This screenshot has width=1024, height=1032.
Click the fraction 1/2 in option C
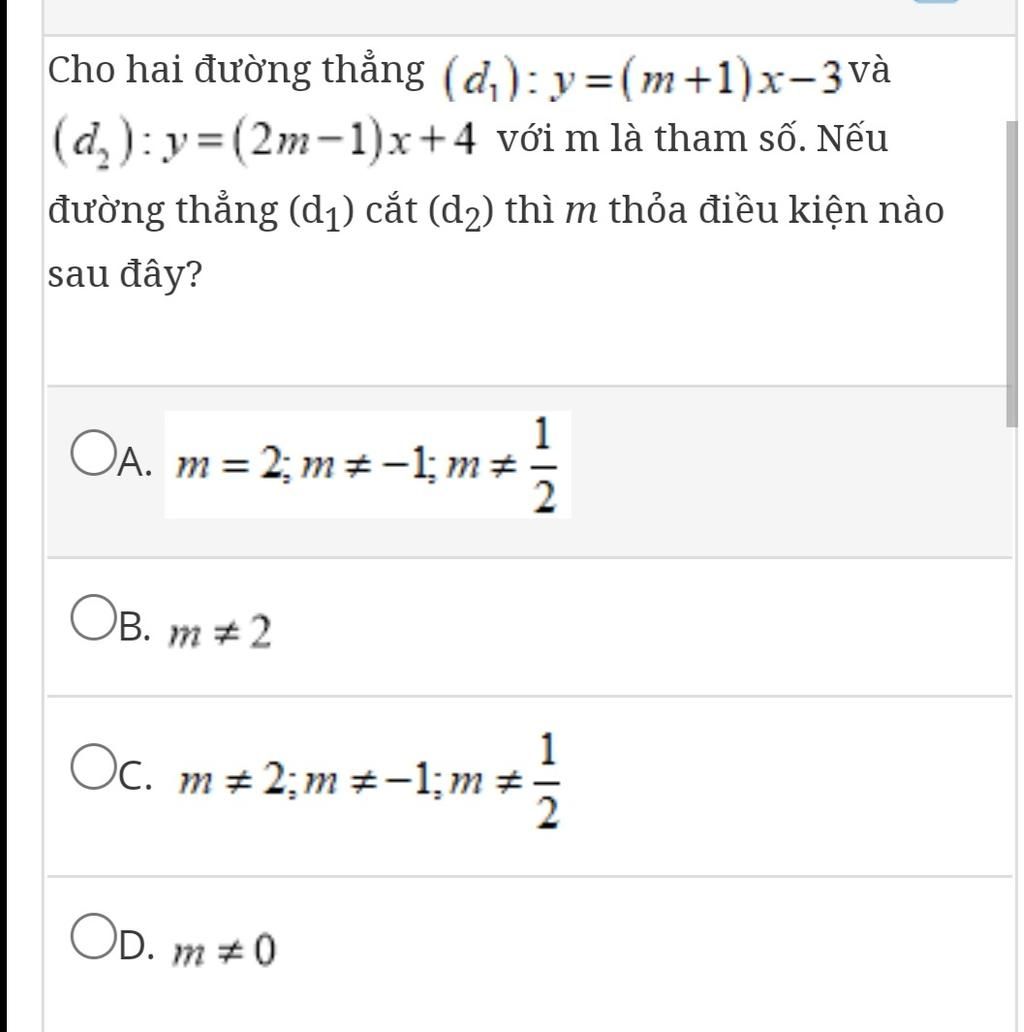546,781
